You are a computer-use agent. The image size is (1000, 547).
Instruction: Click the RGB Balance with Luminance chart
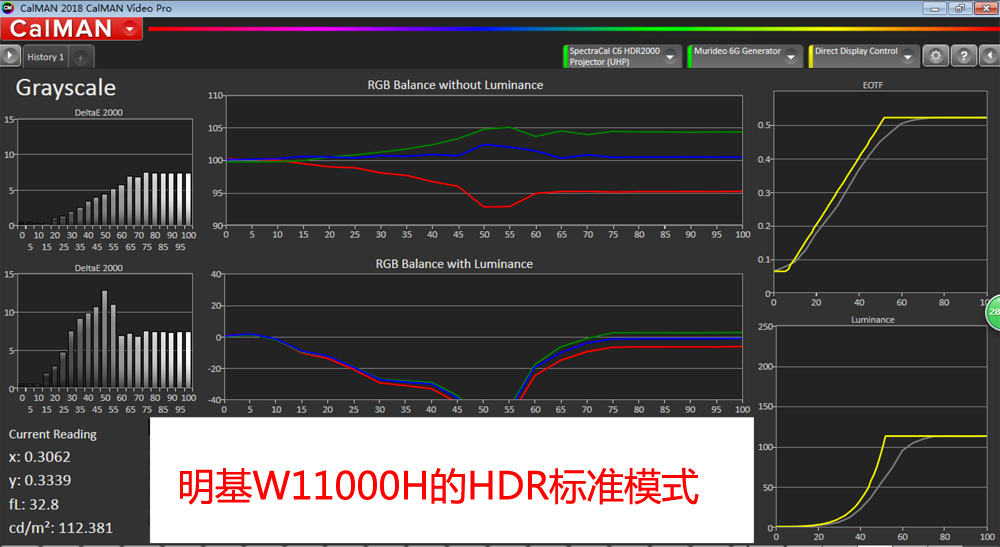[484, 337]
